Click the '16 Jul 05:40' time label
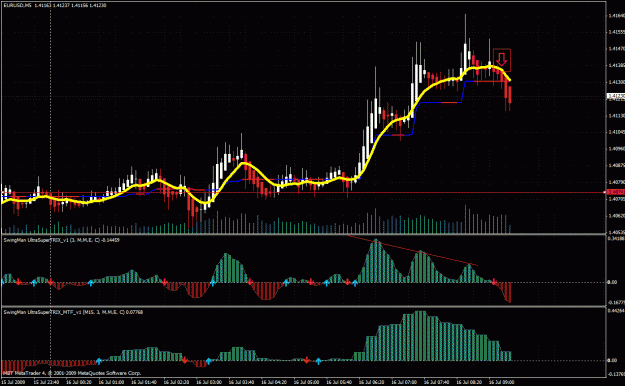This screenshot has height=386, width=625. pos(339,382)
